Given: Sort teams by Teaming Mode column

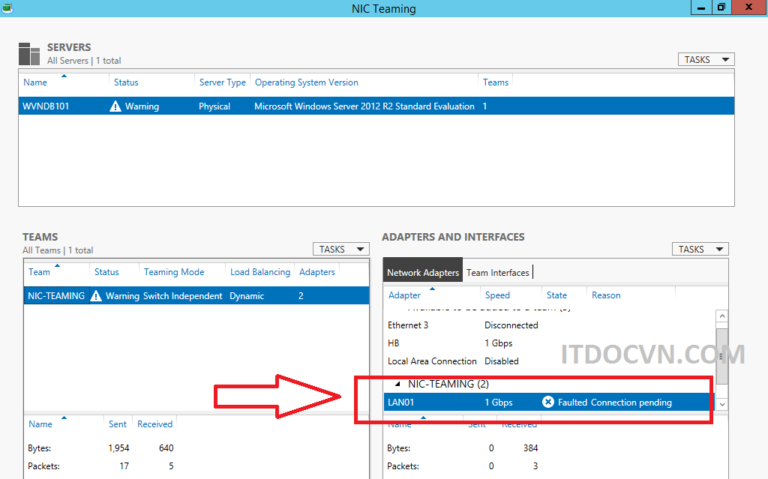Looking at the screenshot, I should coord(173,272).
